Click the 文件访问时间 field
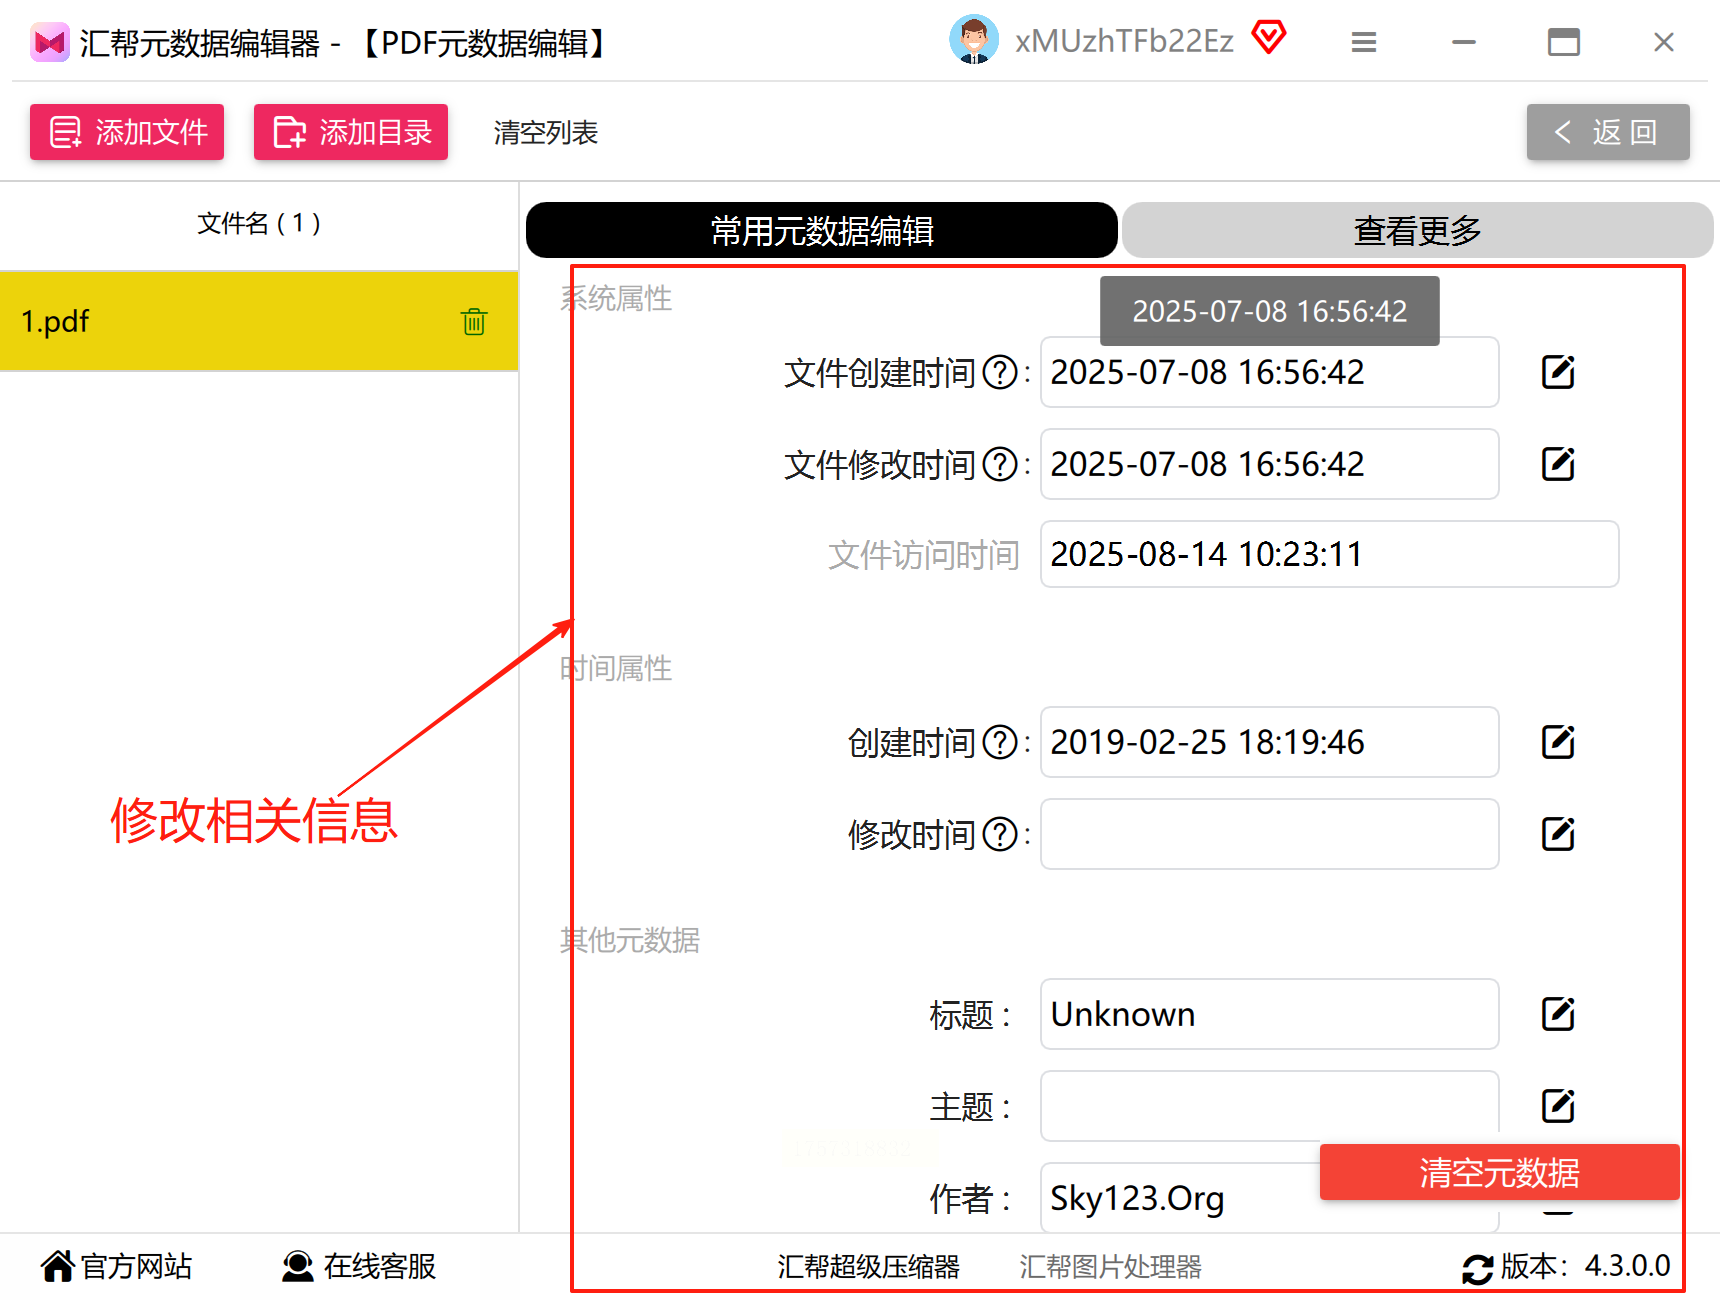Image resolution: width=1720 pixels, height=1300 pixels. pyautogui.click(x=1329, y=554)
